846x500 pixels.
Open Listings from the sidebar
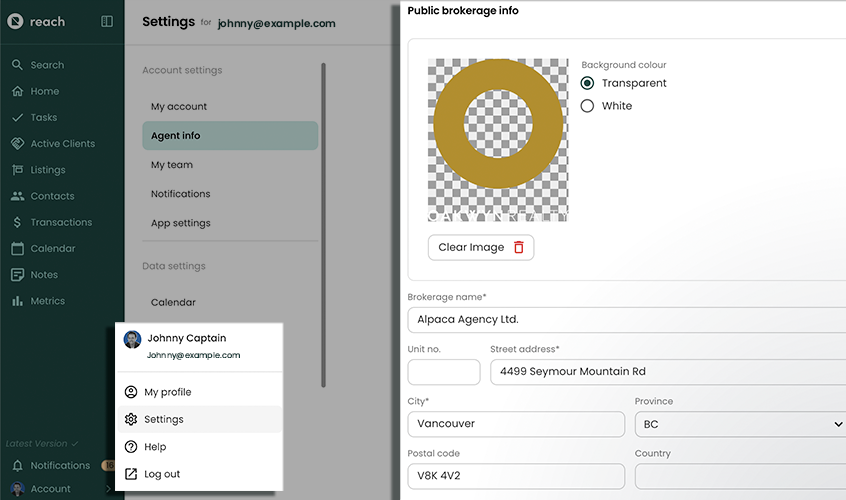pyautogui.click(x=47, y=170)
